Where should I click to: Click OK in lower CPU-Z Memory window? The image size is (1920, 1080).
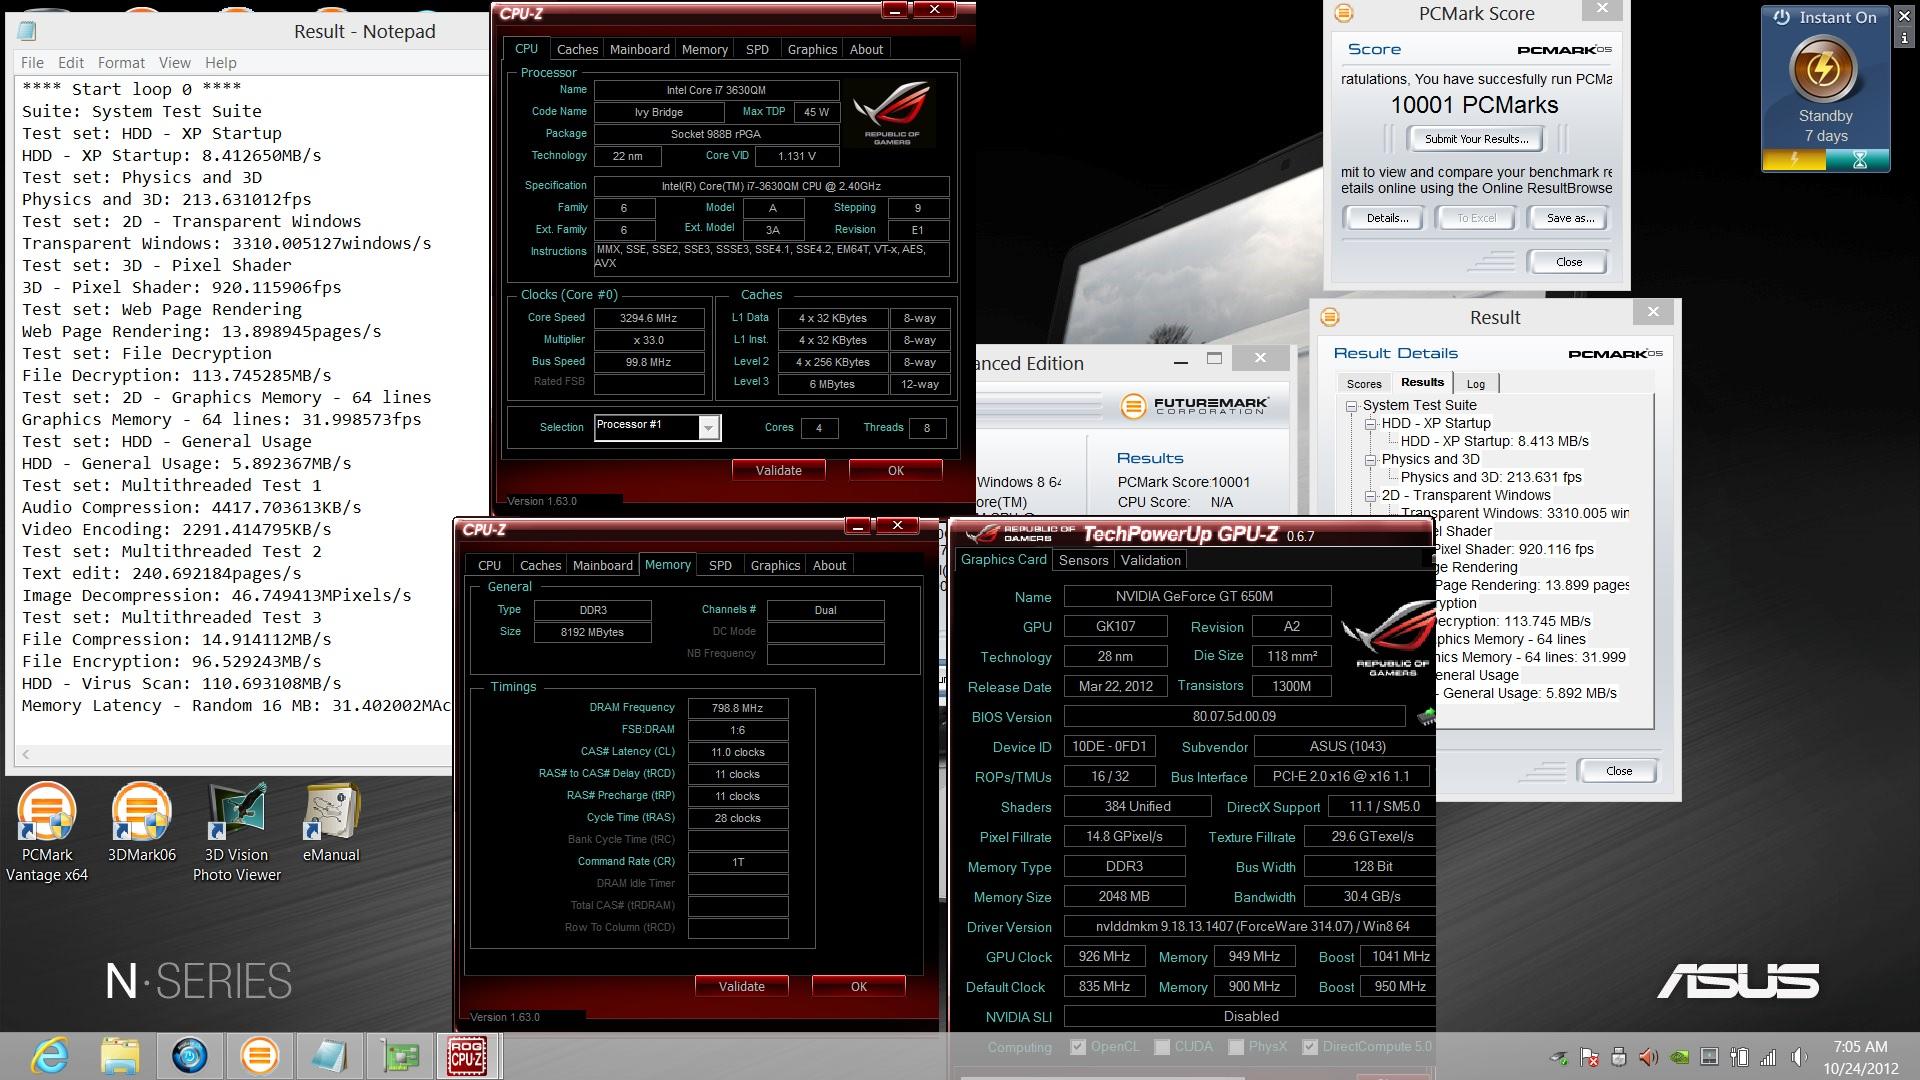(858, 986)
